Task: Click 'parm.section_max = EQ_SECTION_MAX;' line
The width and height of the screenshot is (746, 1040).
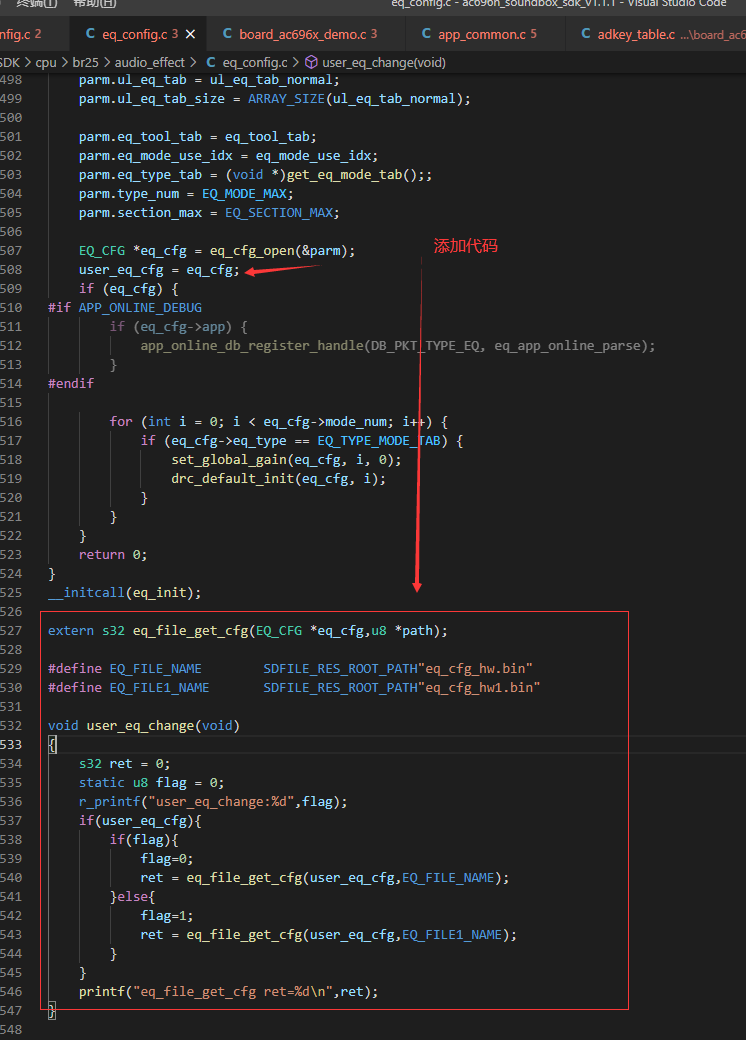Action: pyautogui.click(x=209, y=213)
